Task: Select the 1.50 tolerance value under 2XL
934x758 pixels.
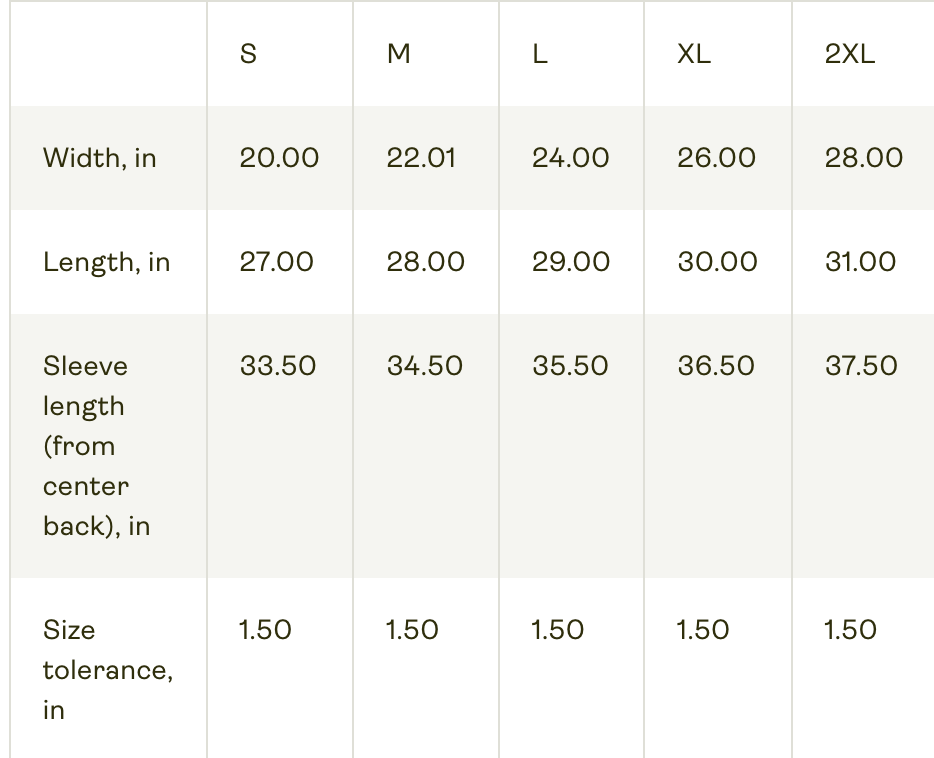Action: [x=850, y=630]
